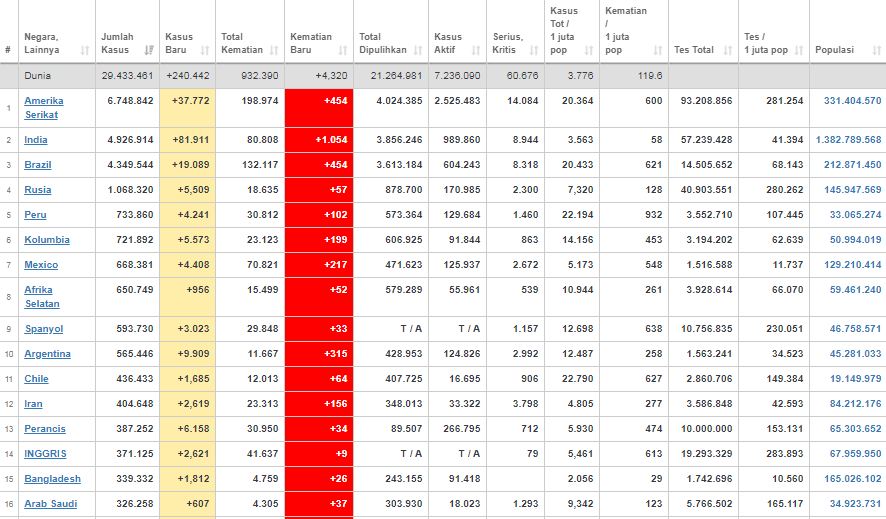This screenshot has height=519, width=886.
Task: Open the India country link
Action: click(x=36, y=140)
